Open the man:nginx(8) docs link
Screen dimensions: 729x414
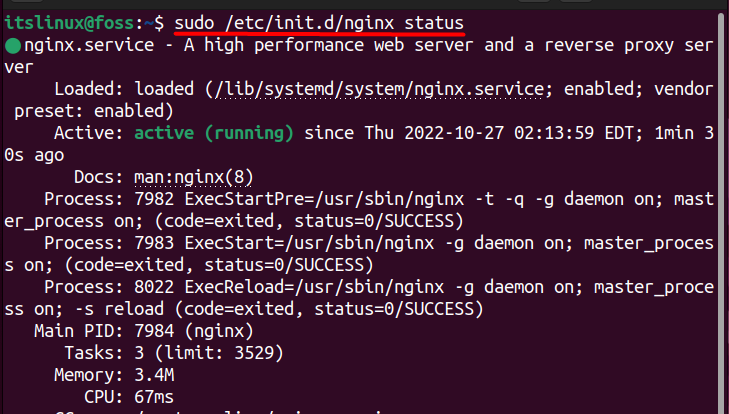(x=193, y=177)
